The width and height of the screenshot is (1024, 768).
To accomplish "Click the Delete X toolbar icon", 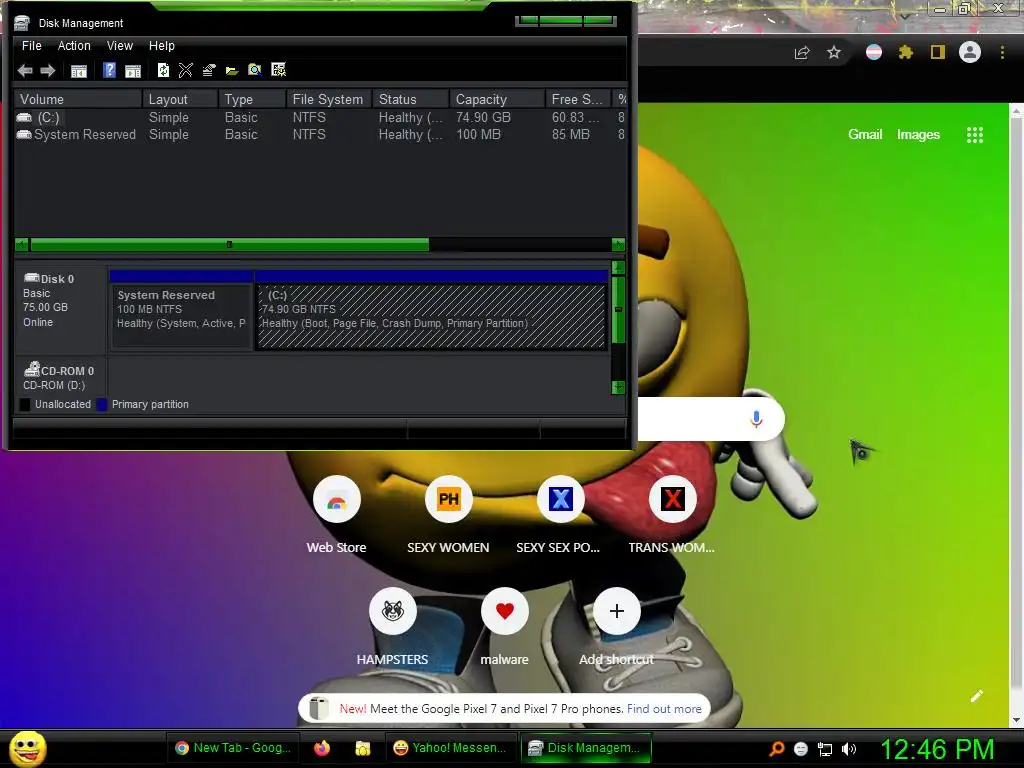I will click(185, 70).
